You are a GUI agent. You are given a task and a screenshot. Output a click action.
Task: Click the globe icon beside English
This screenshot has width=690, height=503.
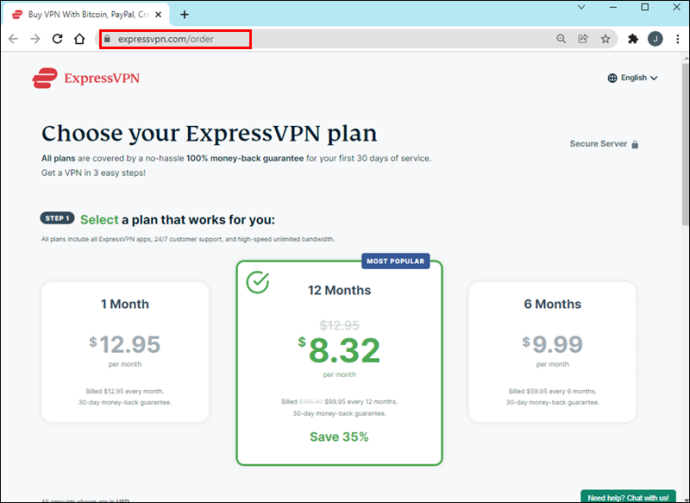[612, 78]
